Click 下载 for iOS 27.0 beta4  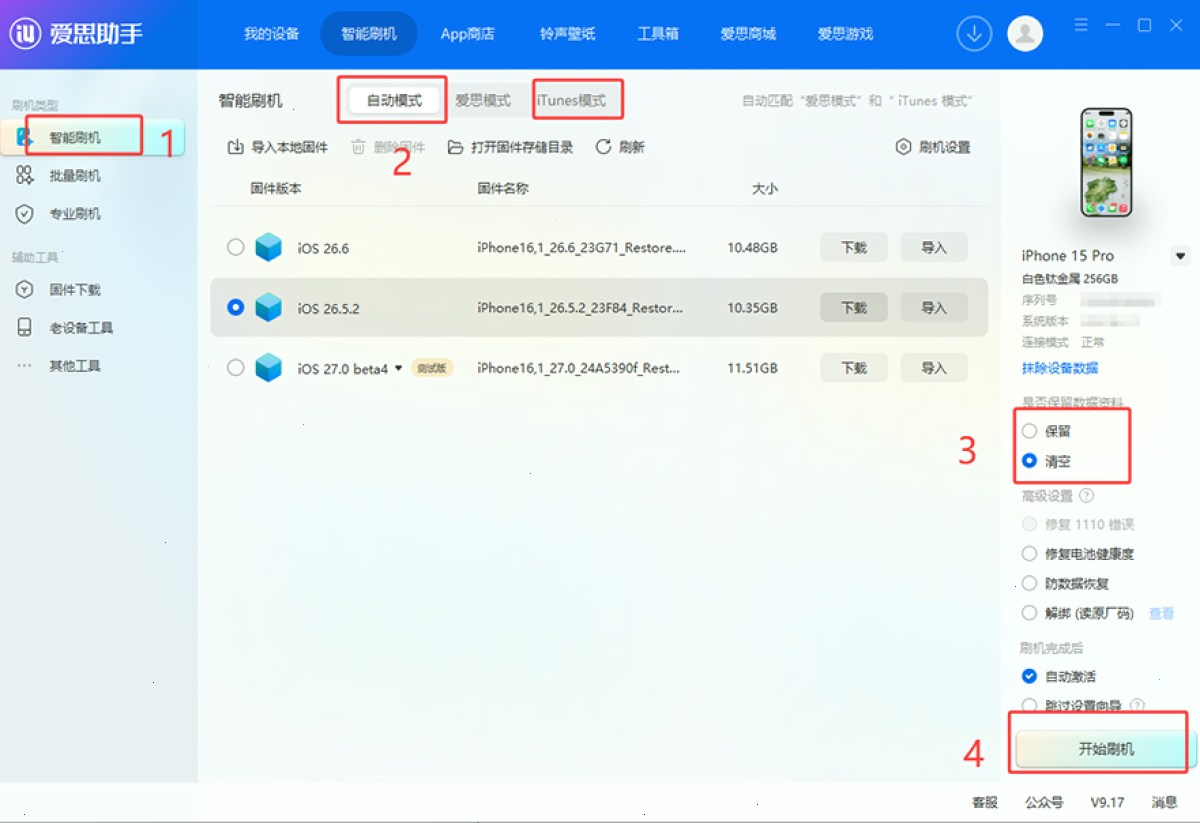854,367
